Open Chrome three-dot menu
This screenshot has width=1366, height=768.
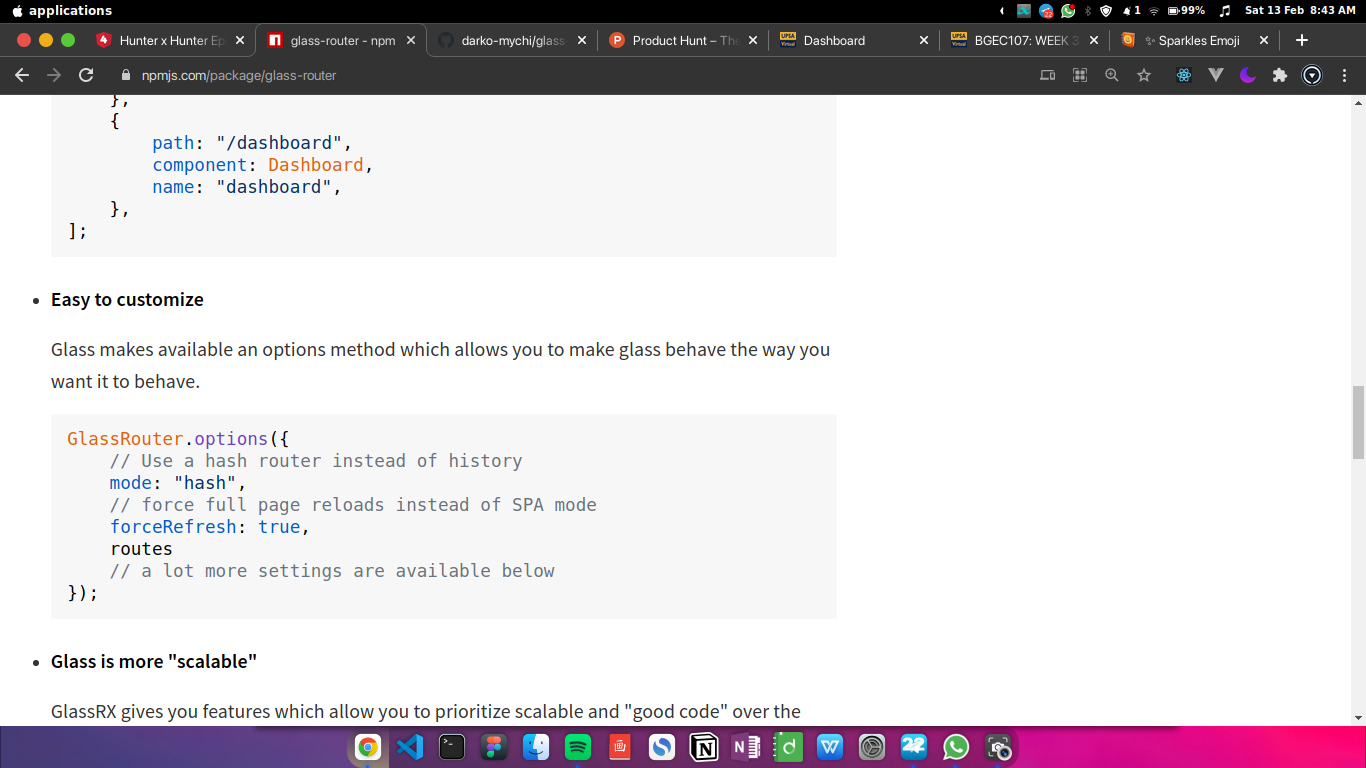click(1345, 75)
